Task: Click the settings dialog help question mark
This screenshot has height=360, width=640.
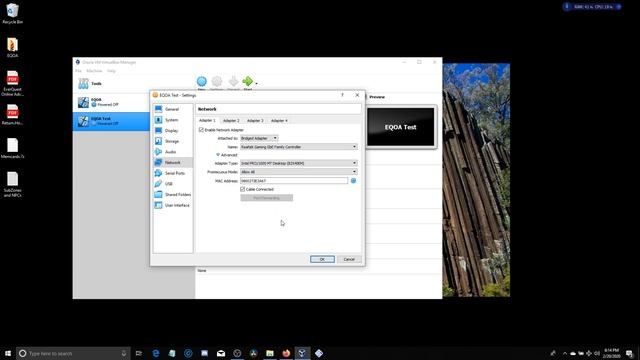Action: click(x=342, y=95)
